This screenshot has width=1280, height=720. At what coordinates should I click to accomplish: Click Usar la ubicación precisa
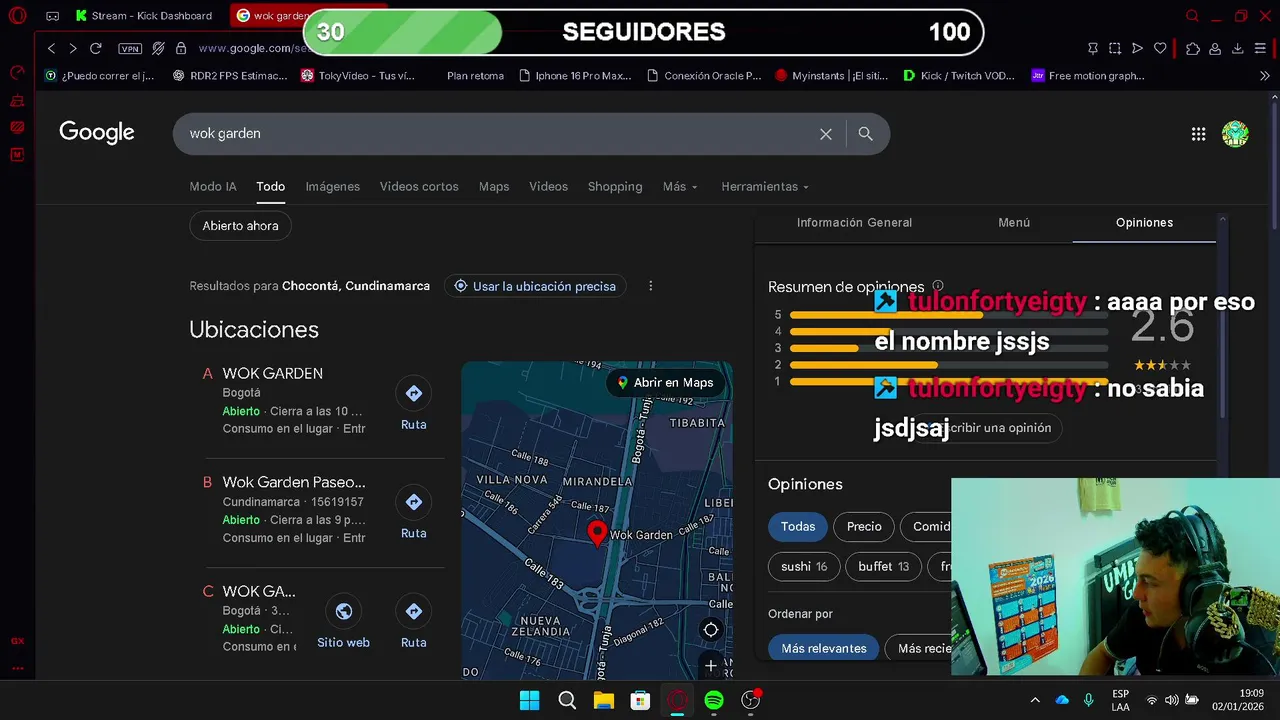click(x=535, y=286)
